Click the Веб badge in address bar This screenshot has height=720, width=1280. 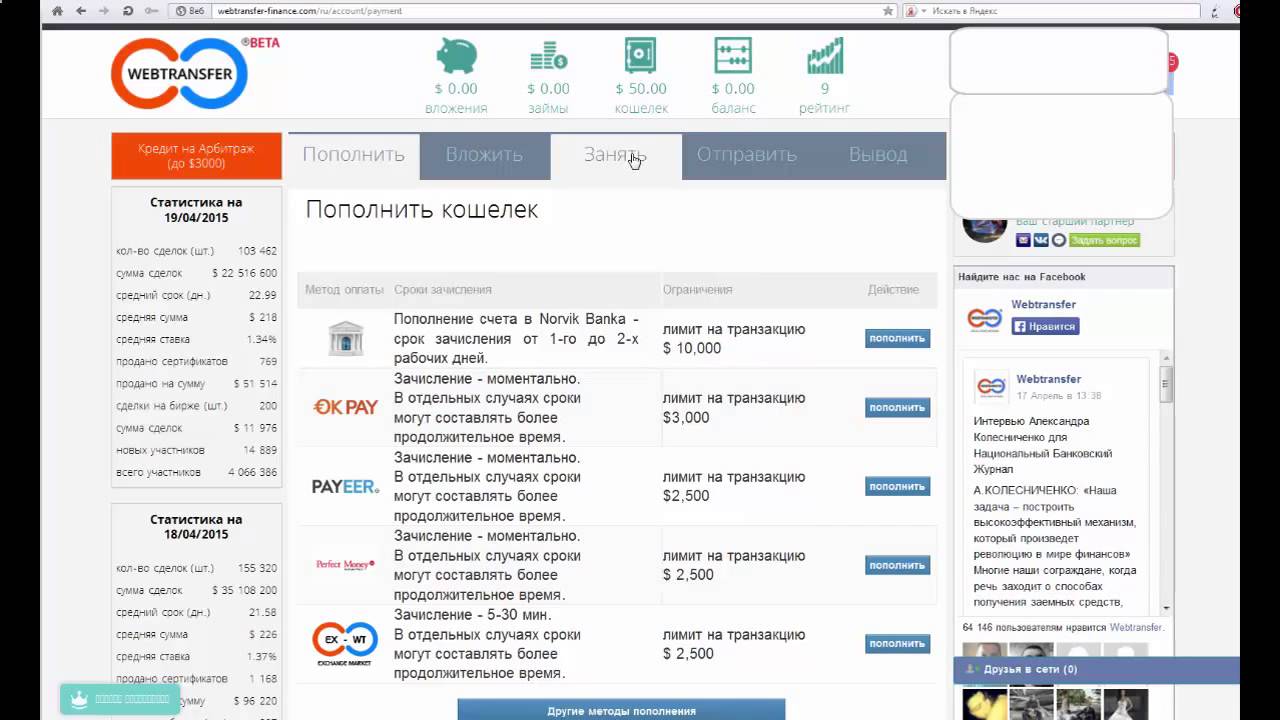(x=190, y=11)
